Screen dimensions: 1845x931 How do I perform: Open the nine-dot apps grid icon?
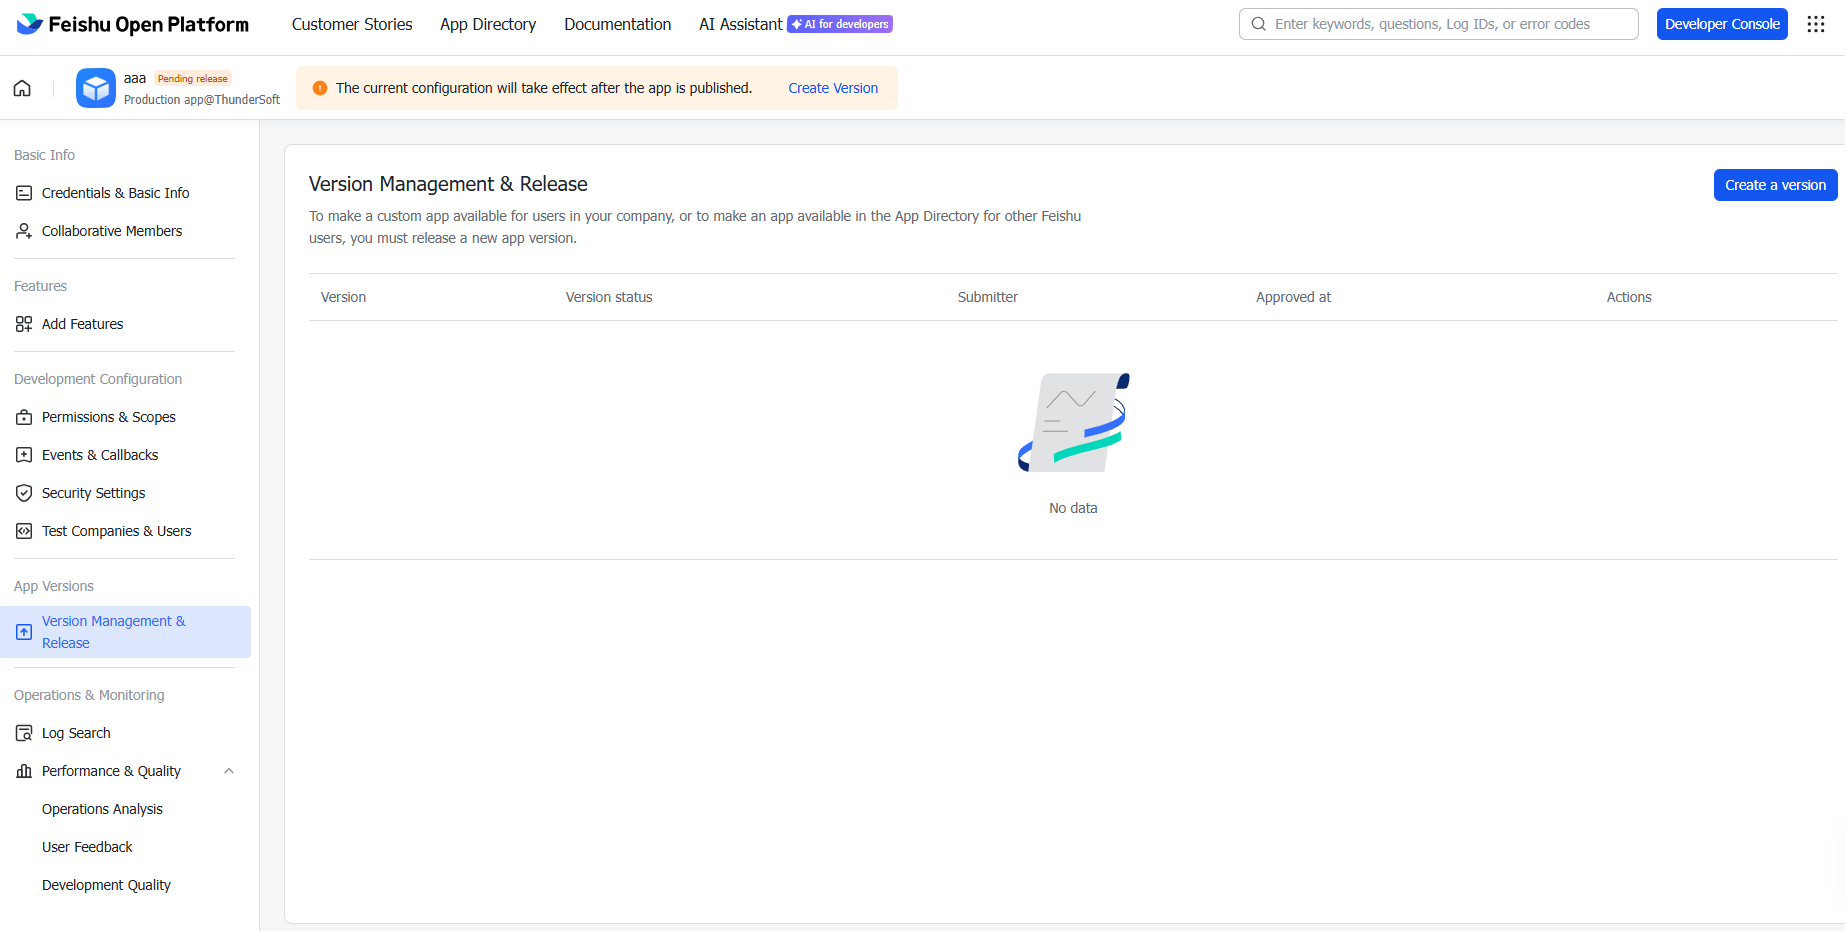tap(1815, 24)
